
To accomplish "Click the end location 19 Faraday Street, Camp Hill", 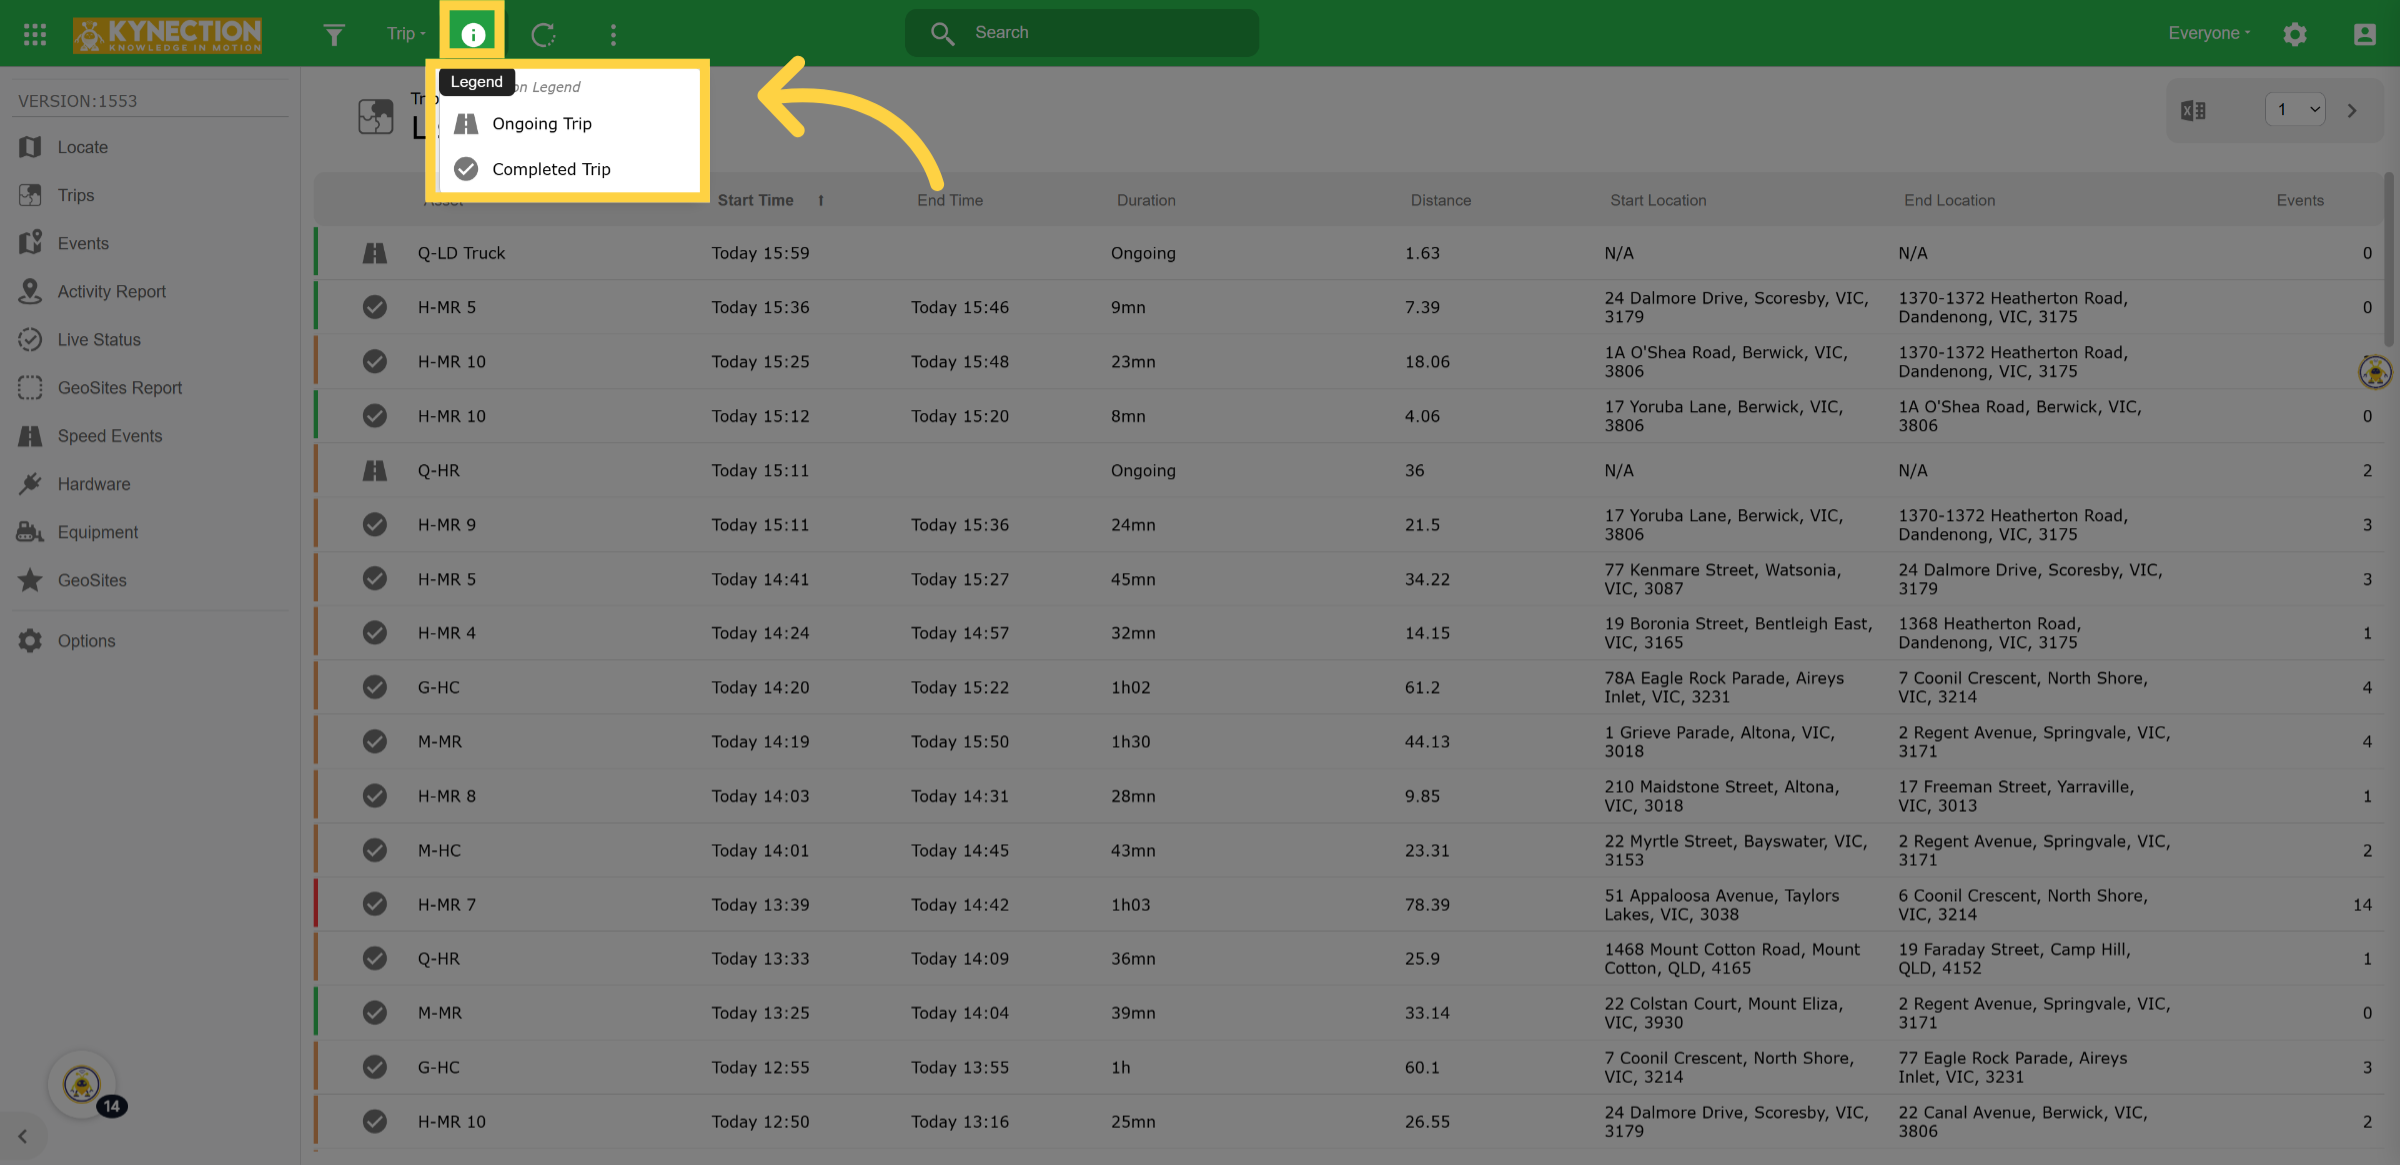I will click(x=2014, y=958).
